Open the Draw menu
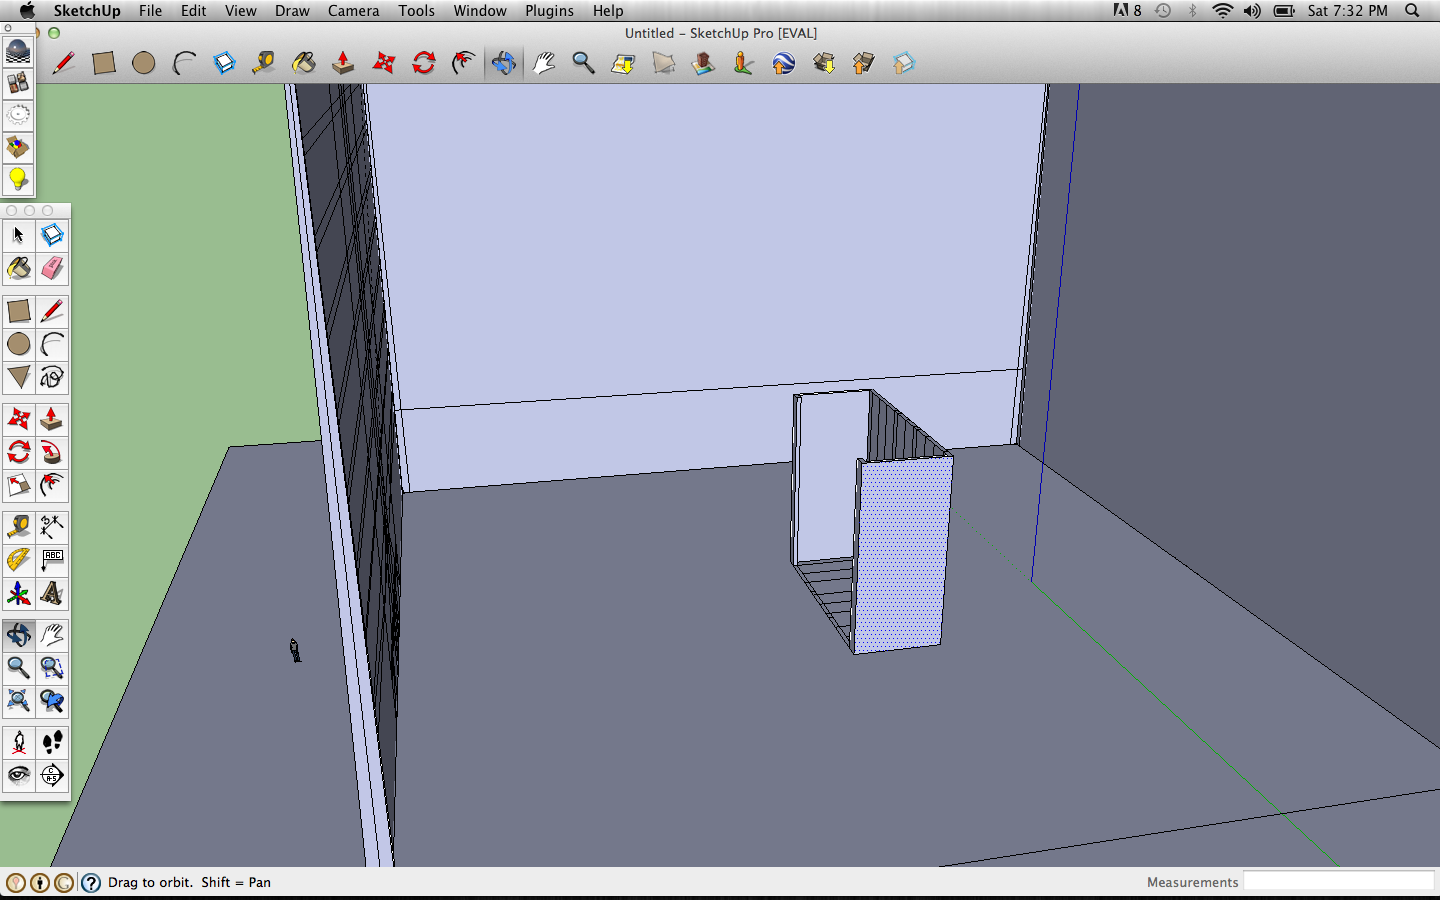This screenshot has width=1440, height=900. click(x=292, y=11)
